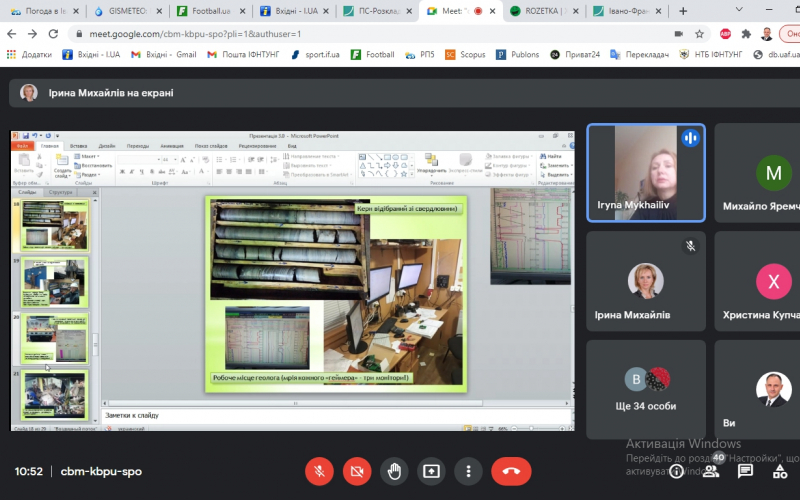Select slide 20 thumbnail in shared presentation

tap(54, 338)
